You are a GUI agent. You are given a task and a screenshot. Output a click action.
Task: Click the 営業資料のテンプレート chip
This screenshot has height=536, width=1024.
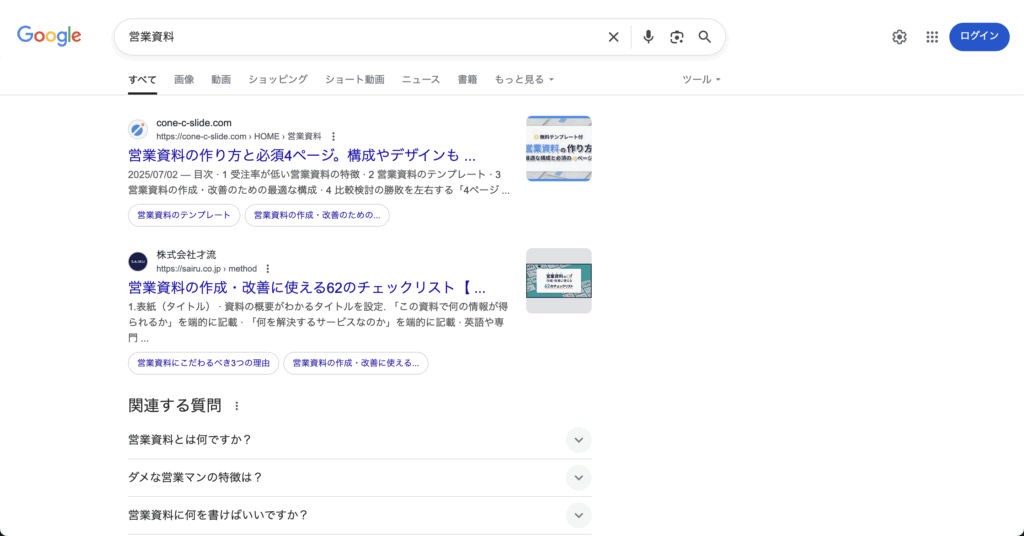(184, 215)
